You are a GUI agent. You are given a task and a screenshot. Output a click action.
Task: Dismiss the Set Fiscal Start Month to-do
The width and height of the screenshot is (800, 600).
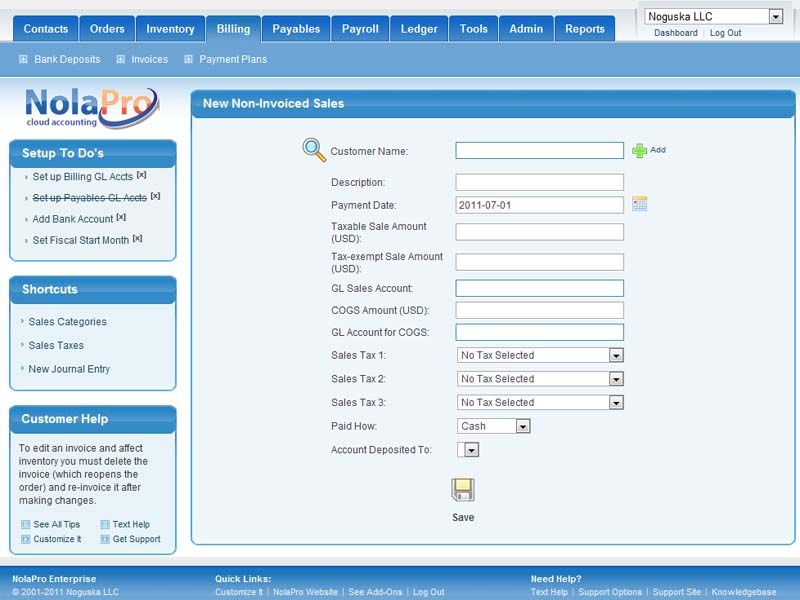[x=137, y=238]
